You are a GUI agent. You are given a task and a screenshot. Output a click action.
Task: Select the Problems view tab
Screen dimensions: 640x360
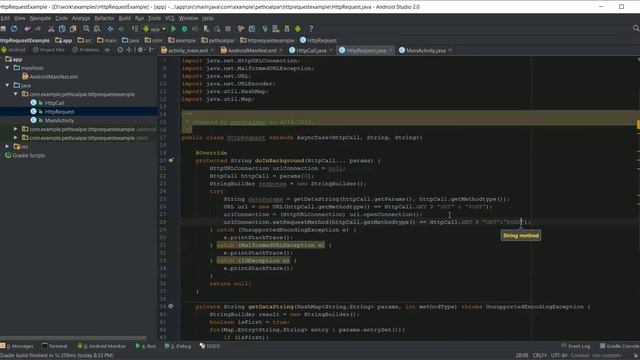[86, 50]
